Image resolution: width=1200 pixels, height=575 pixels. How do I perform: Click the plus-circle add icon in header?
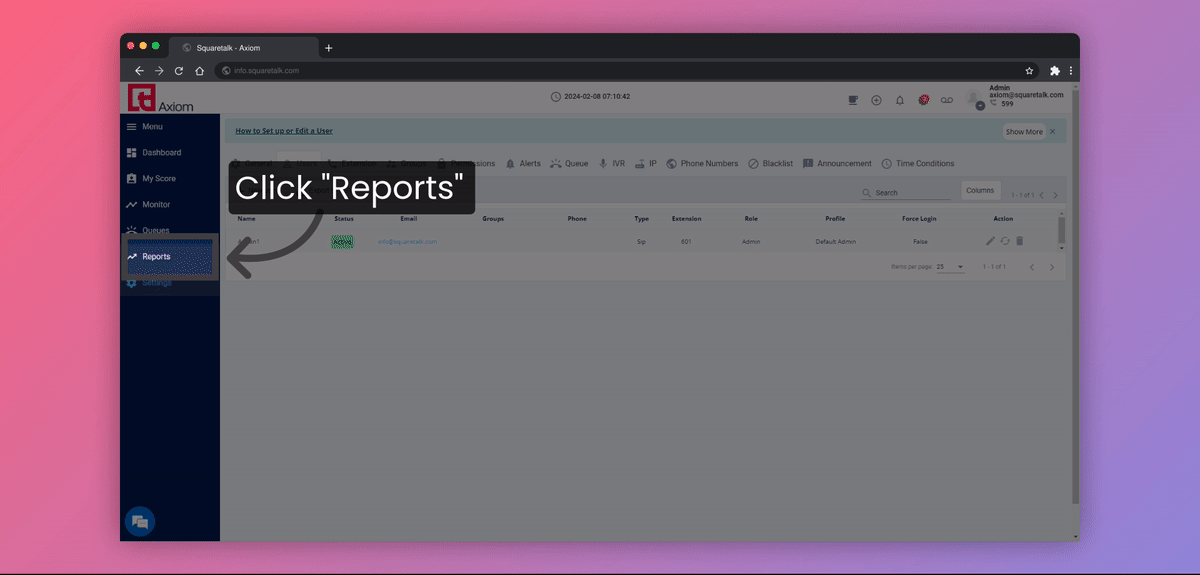(x=876, y=100)
